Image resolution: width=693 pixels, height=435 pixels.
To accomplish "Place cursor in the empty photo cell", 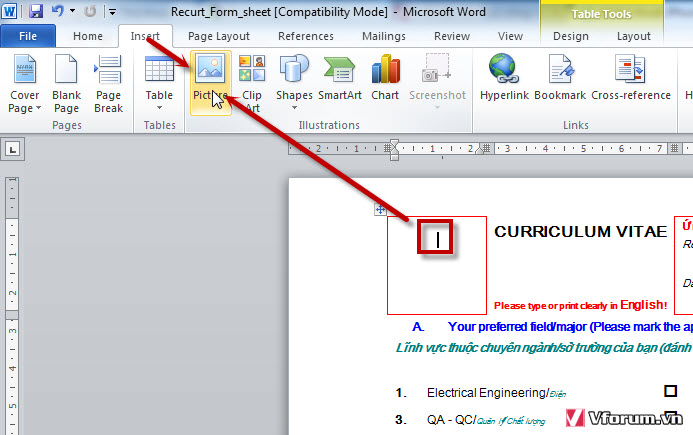I will pos(437,265).
